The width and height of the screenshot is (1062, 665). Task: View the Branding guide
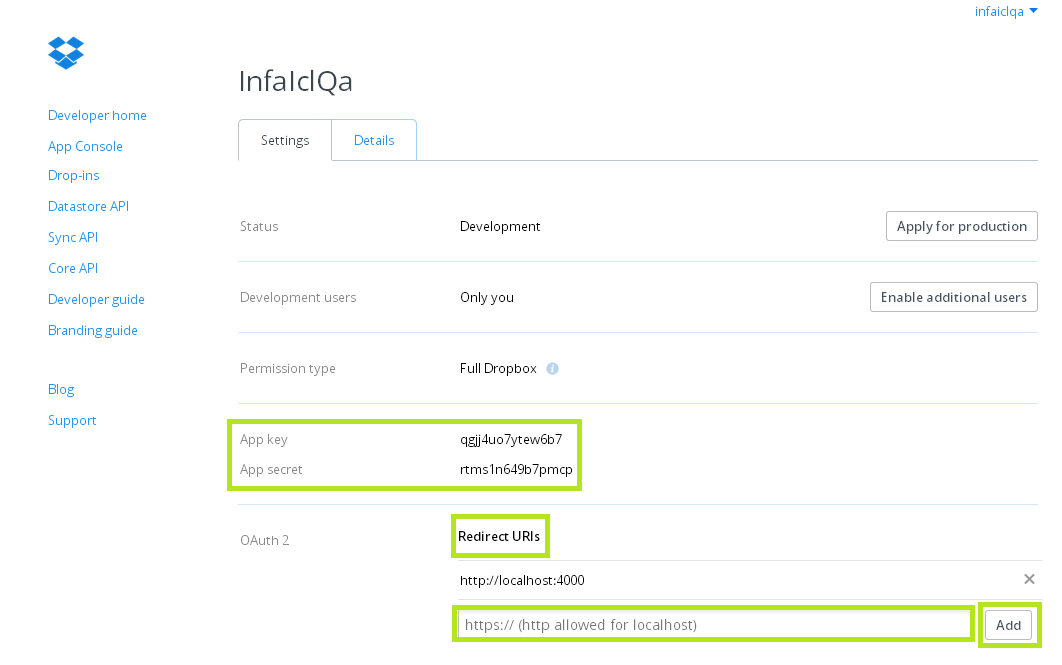click(x=93, y=331)
